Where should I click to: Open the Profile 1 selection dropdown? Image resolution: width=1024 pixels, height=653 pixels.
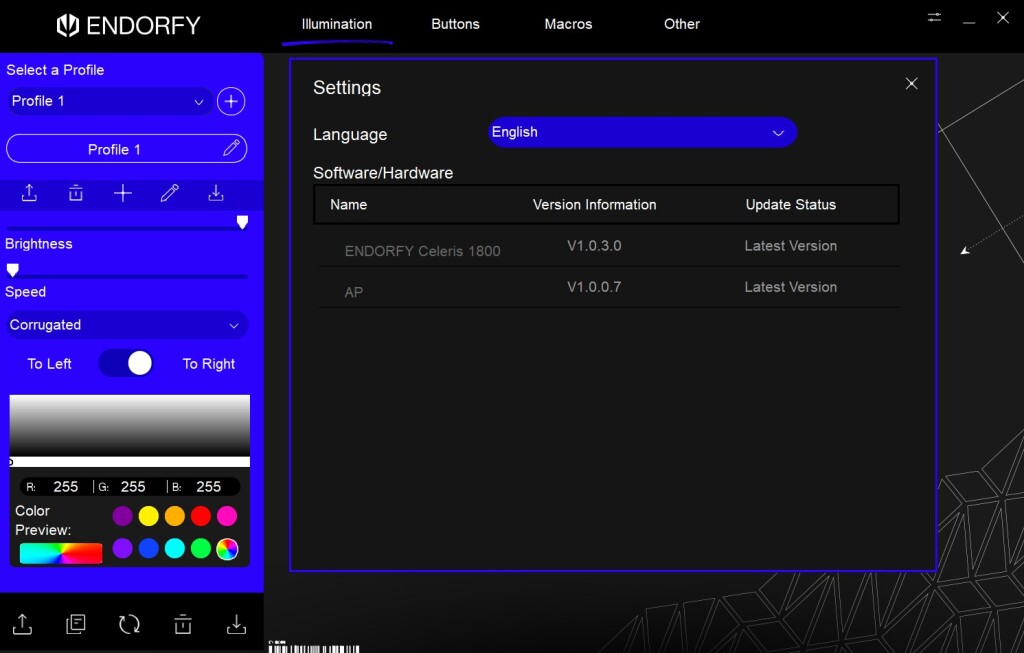click(108, 101)
